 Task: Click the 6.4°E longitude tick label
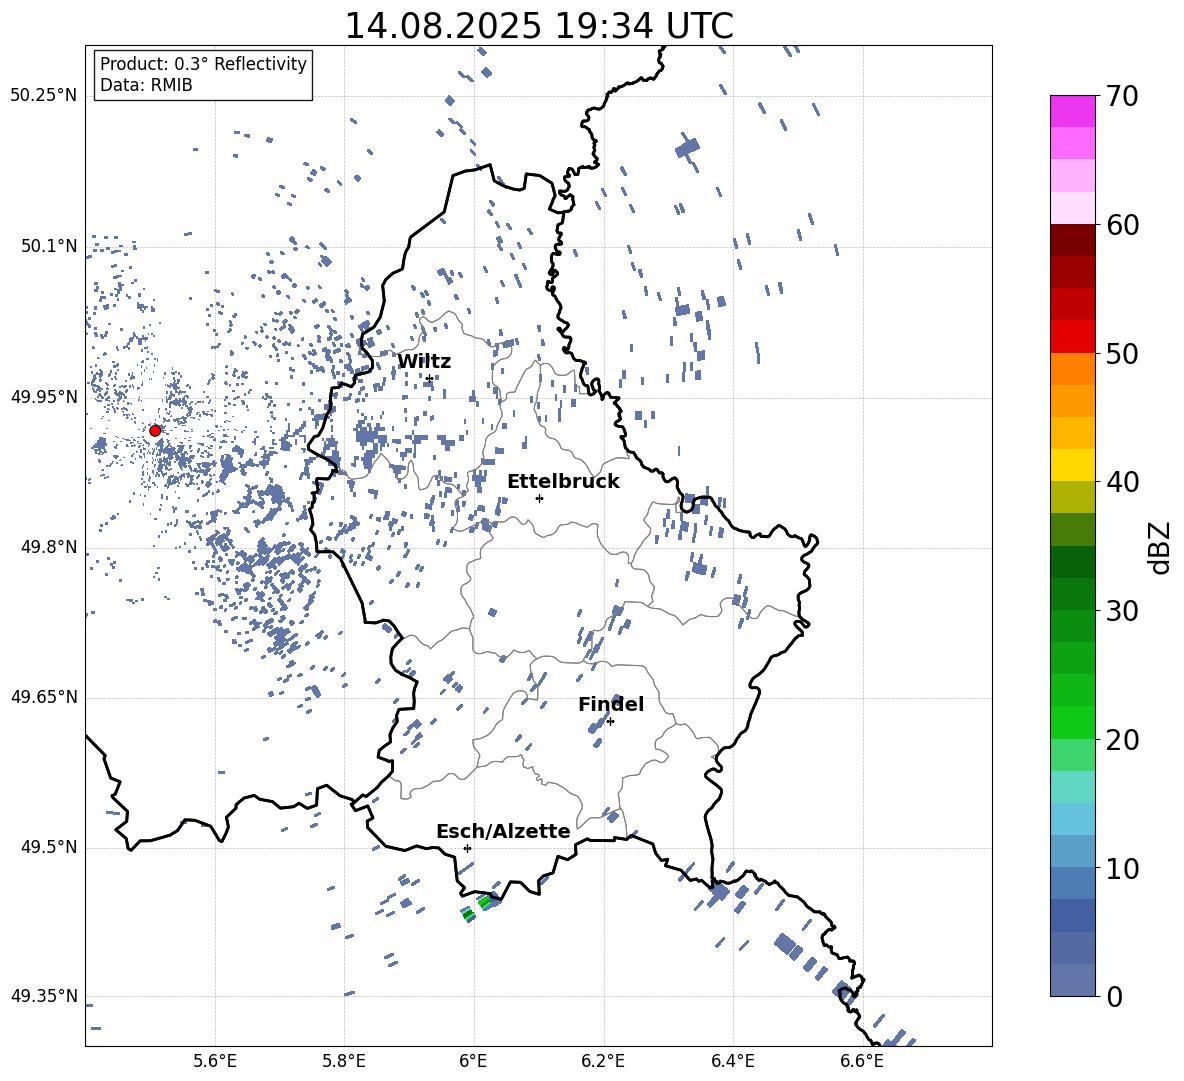732,1061
